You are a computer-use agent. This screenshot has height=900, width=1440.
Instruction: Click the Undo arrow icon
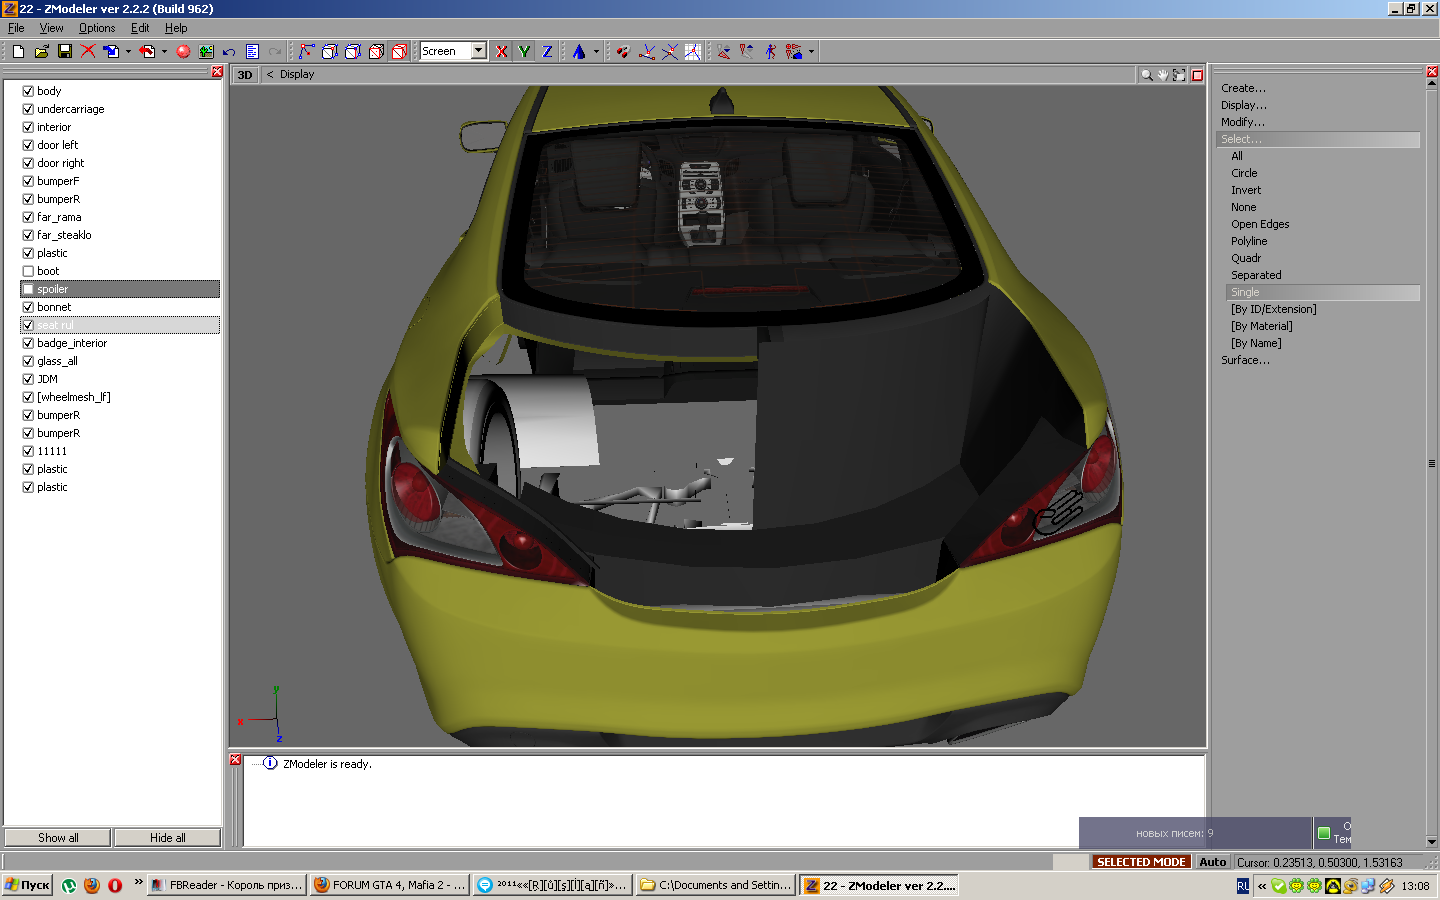(229, 51)
